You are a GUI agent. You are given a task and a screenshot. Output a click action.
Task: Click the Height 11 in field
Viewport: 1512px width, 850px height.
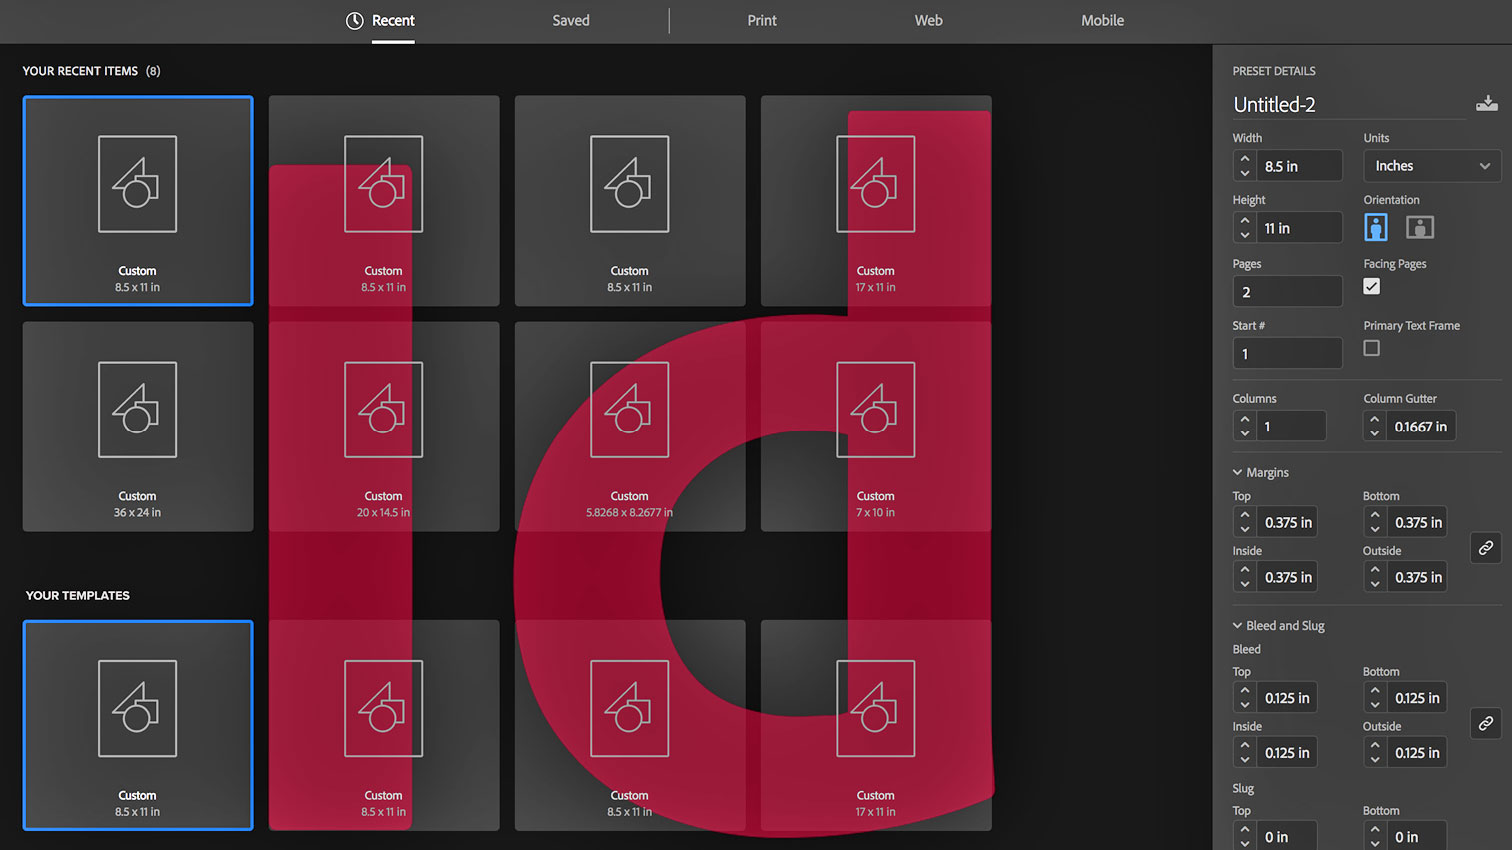[x=1299, y=228]
